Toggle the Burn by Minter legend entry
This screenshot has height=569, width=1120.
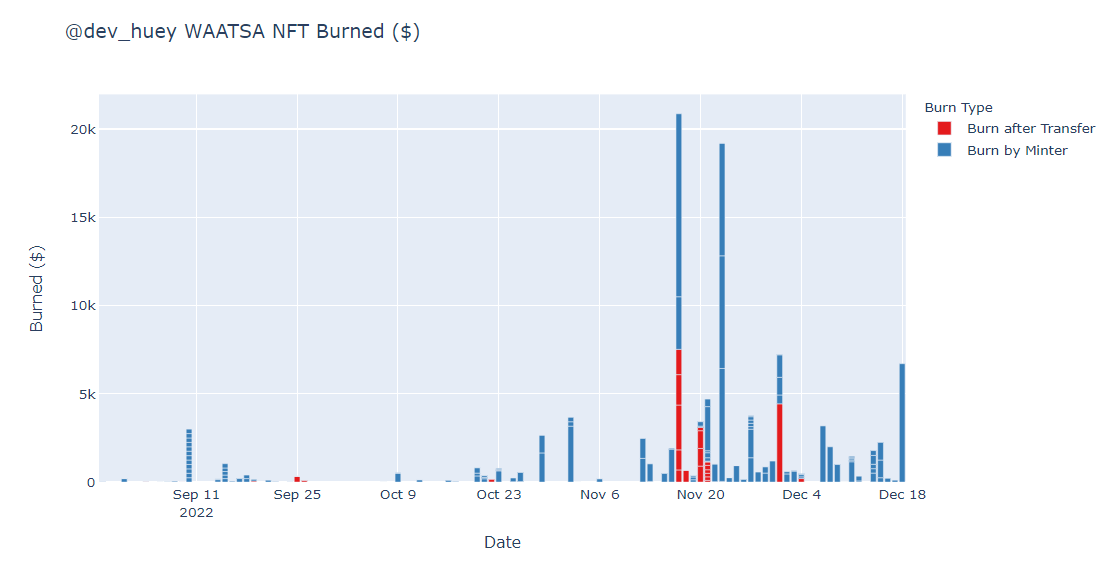point(1002,151)
